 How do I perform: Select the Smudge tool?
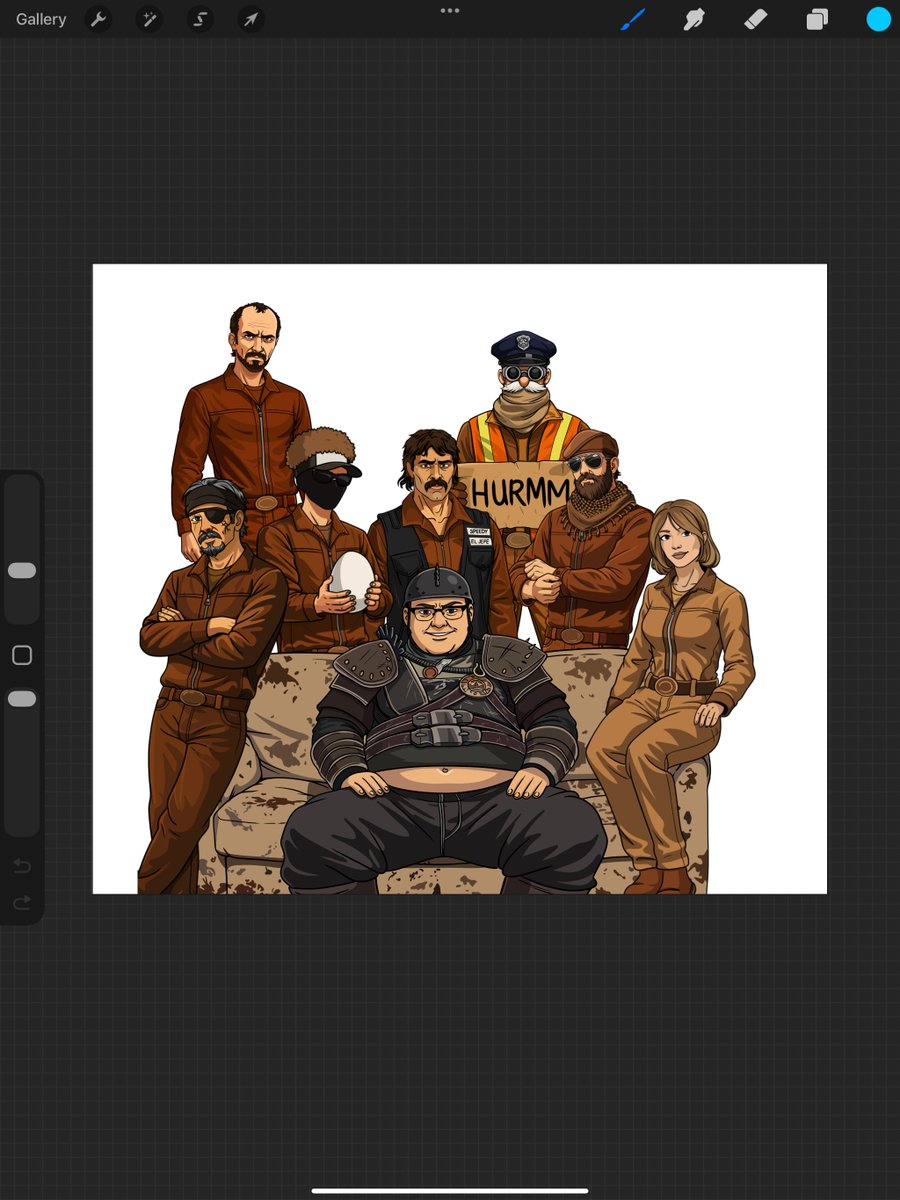[x=694, y=19]
